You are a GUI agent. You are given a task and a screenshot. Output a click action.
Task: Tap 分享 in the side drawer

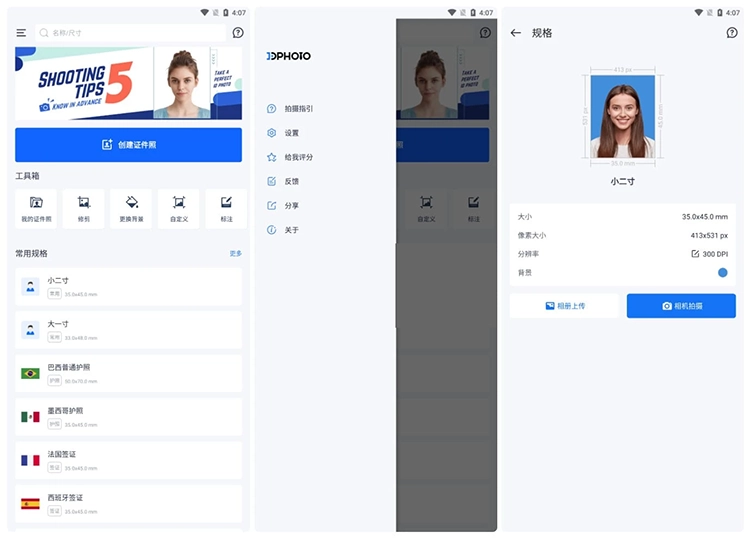[x=291, y=205]
